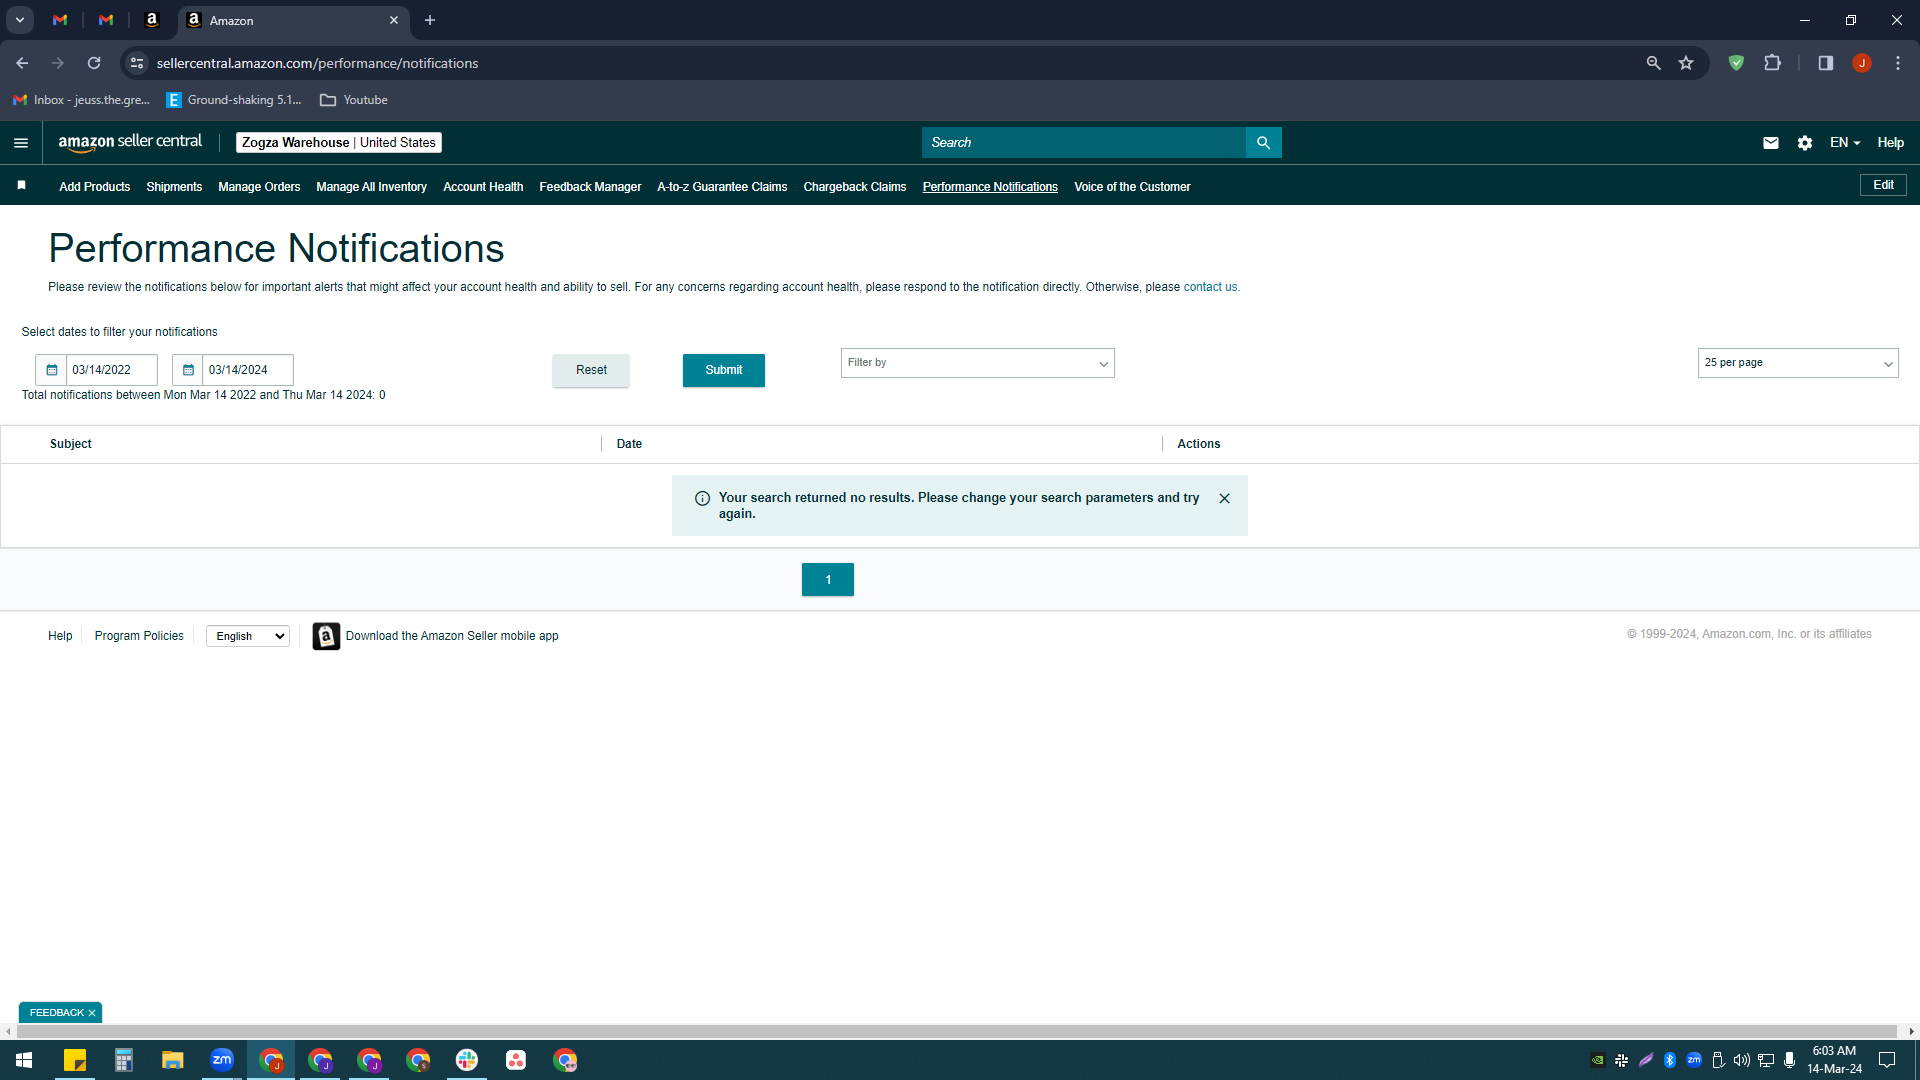This screenshot has height=1080, width=1920.
Task: Click the Edit button in navigation bar
Action: point(1883,185)
